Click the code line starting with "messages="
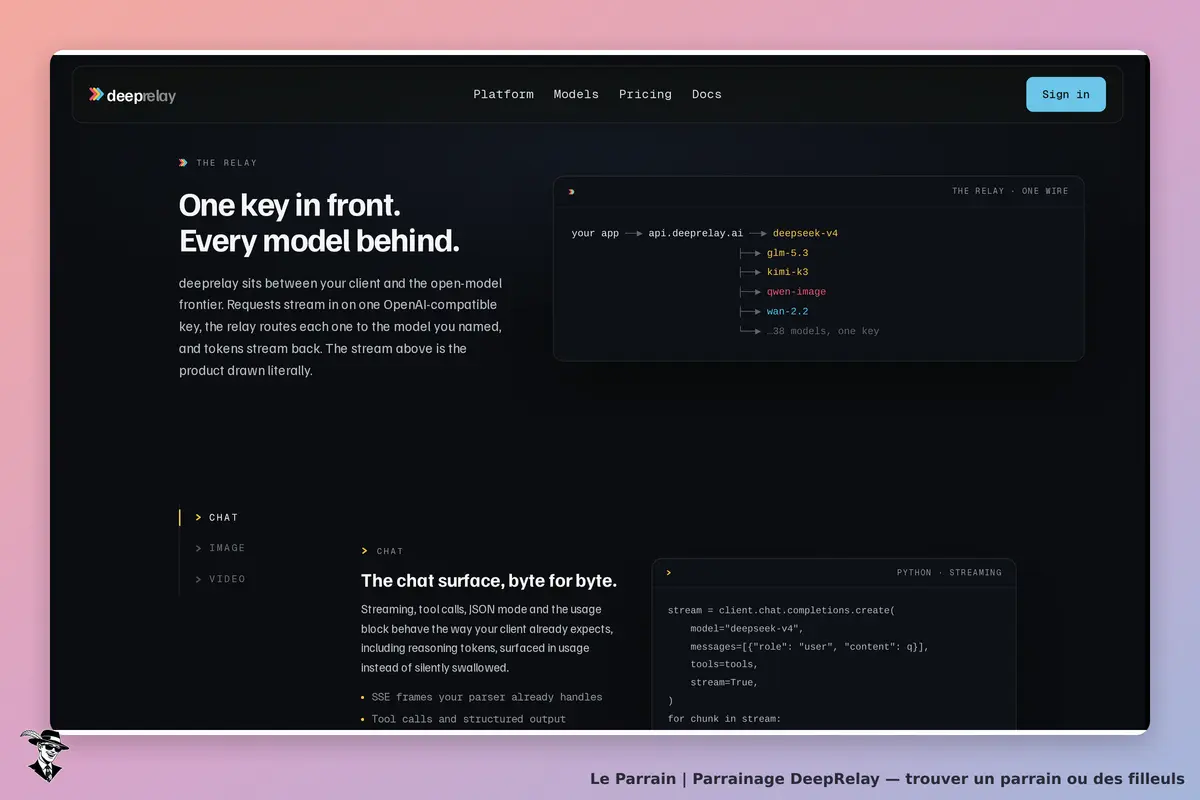1200x800 pixels. click(809, 646)
